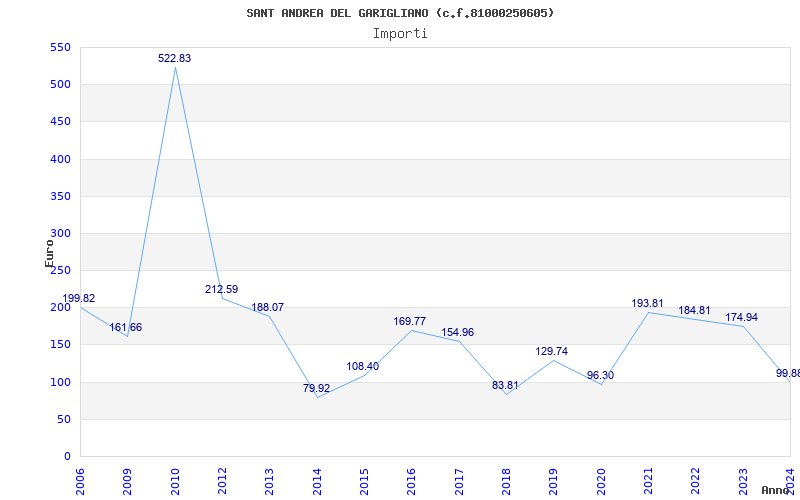
Task: Select the 50 y-axis tick label
Action: tap(63, 419)
